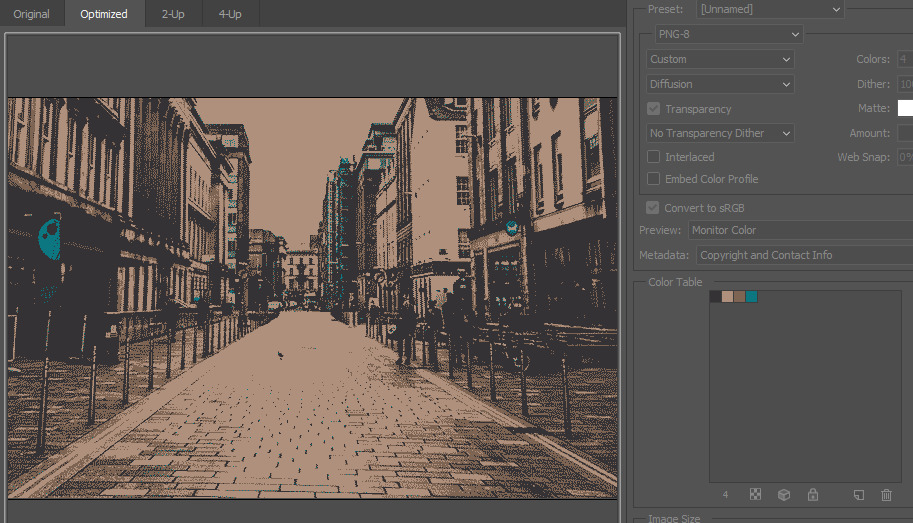Viewport: 913px width, 523px height.
Task: Open the 2-Up comparison tab
Action: click(173, 14)
